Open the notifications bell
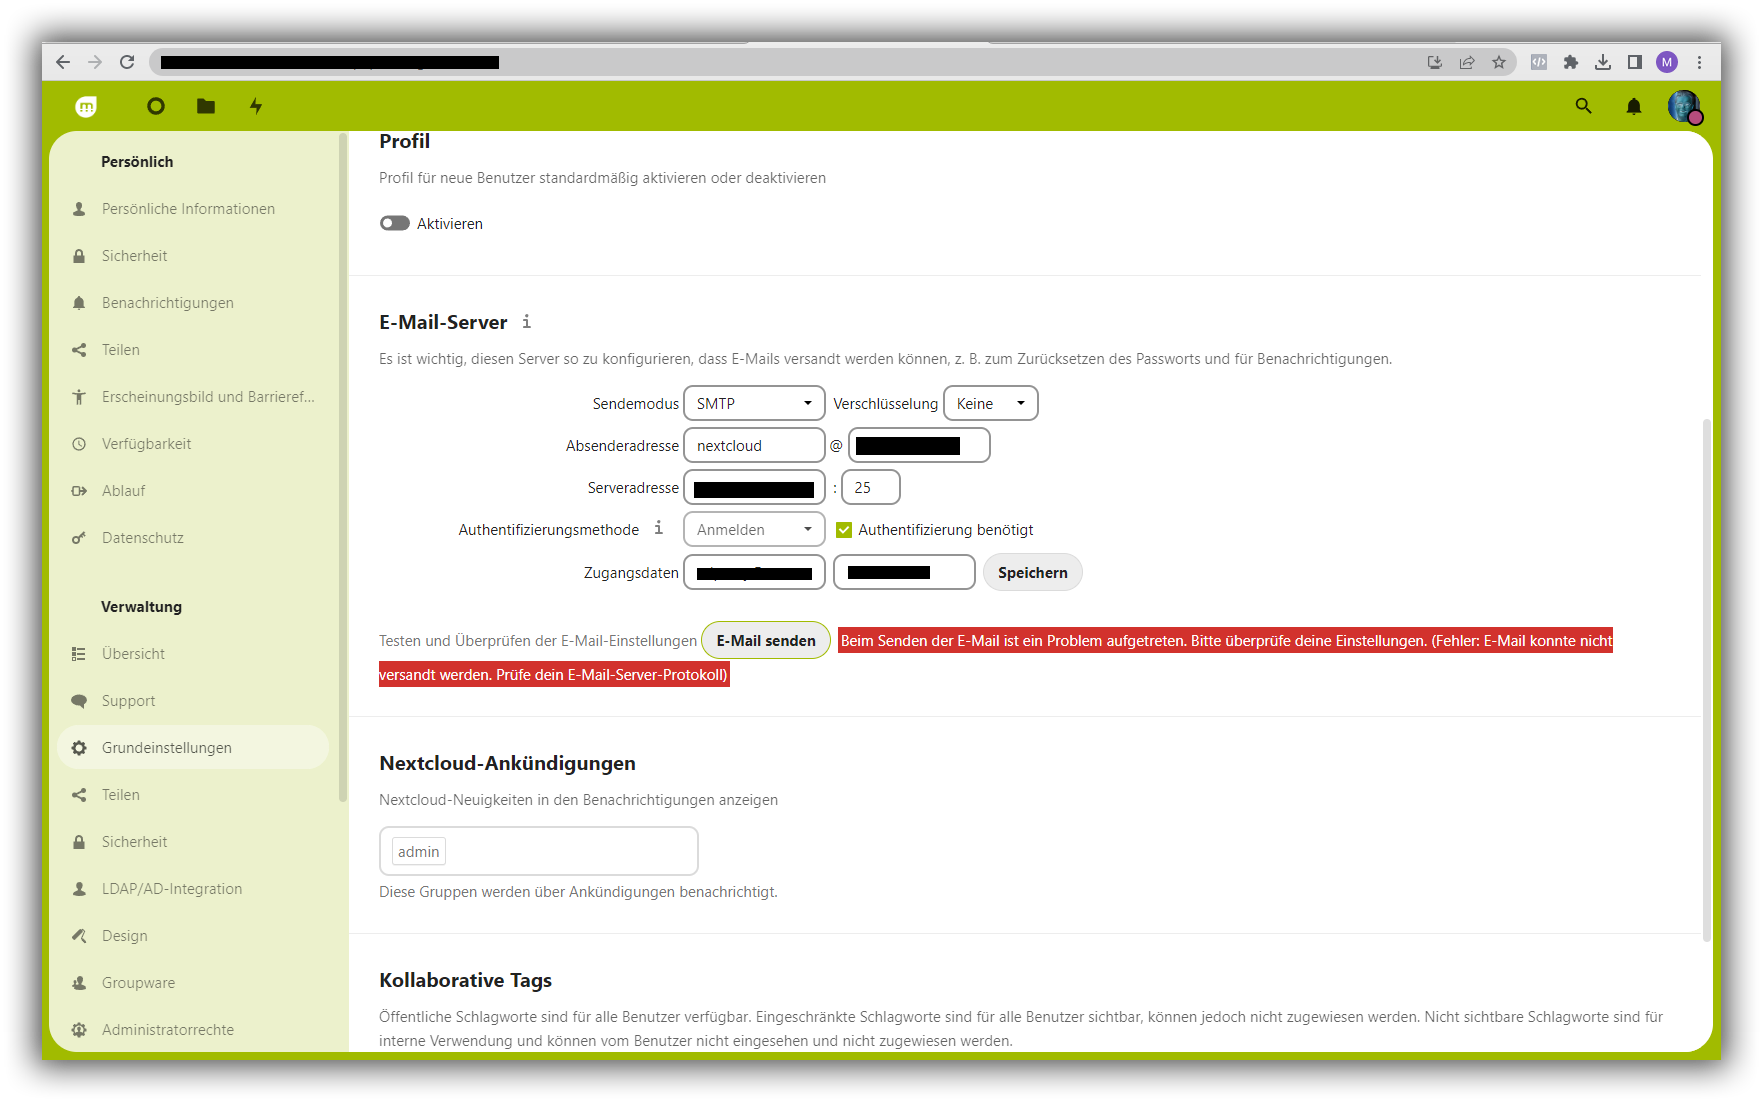The width and height of the screenshot is (1763, 1102). [x=1634, y=106]
